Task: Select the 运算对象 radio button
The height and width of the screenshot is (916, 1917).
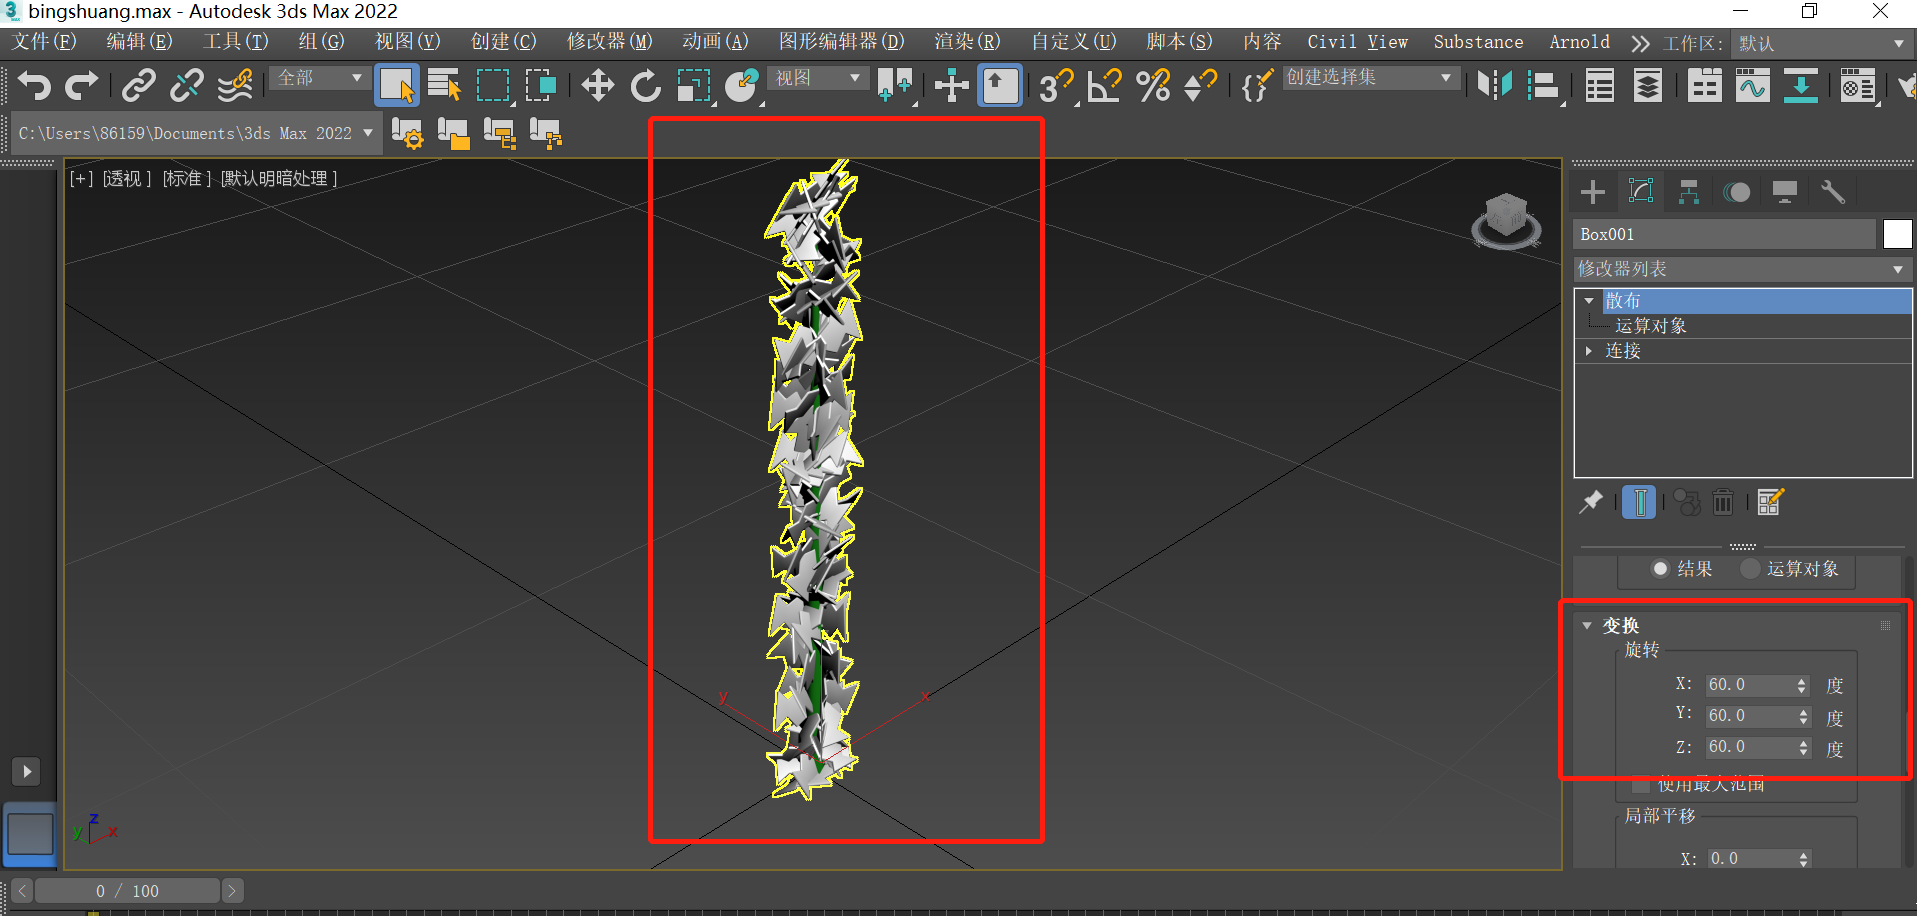Action: click(1750, 569)
